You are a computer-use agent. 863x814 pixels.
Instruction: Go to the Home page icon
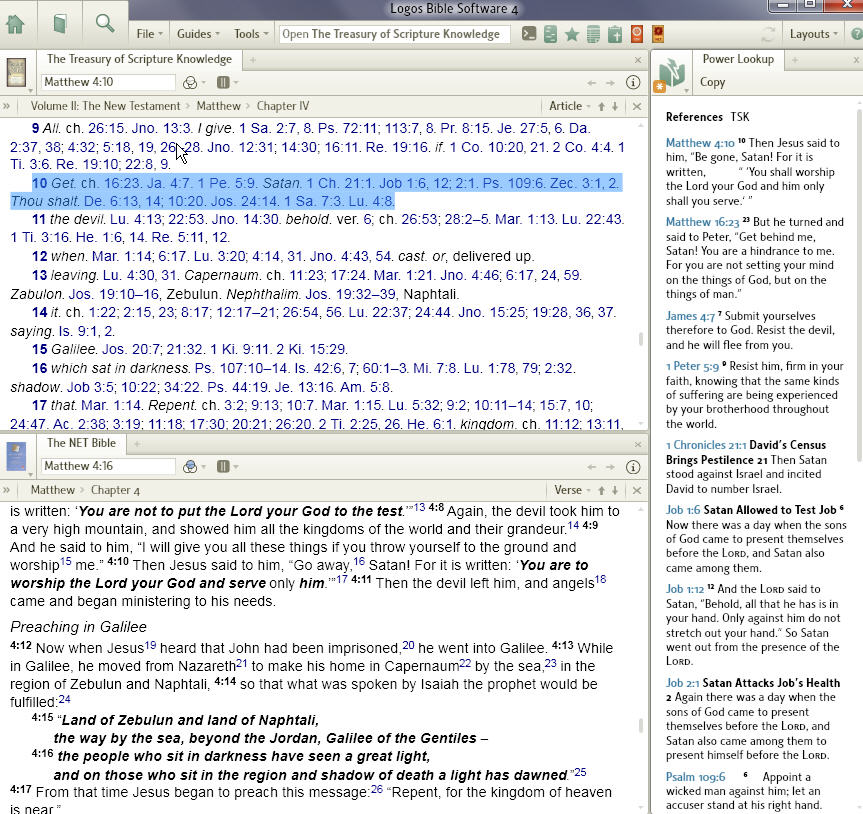15,24
